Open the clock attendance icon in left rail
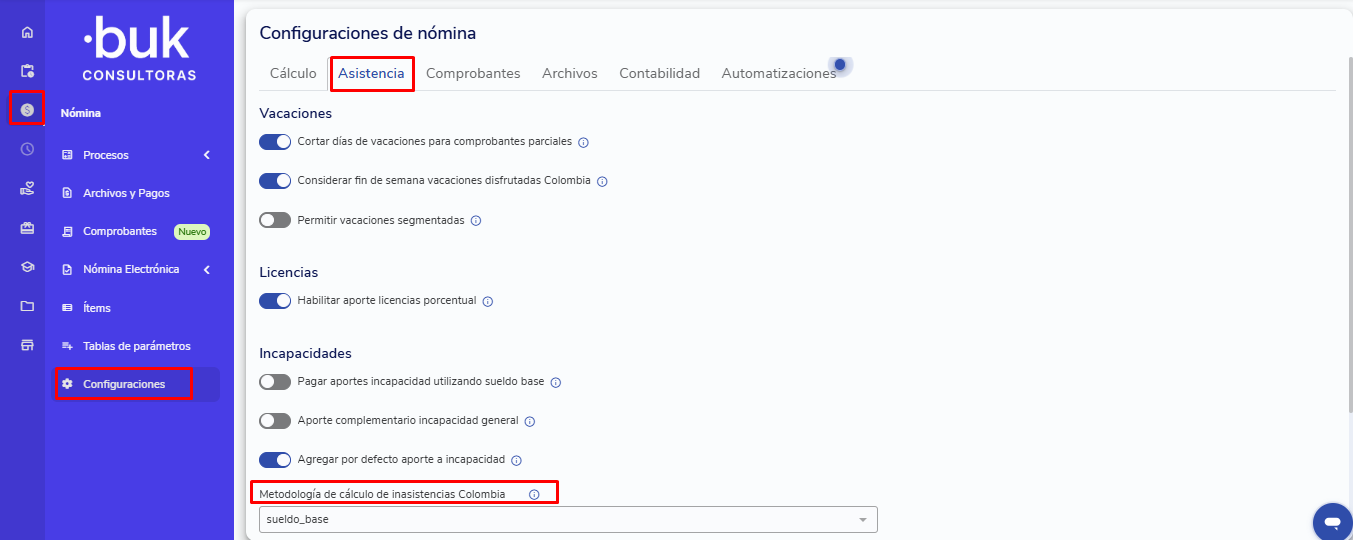Image resolution: width=1353 pixels, height=540 pixels. click(27, 149)
